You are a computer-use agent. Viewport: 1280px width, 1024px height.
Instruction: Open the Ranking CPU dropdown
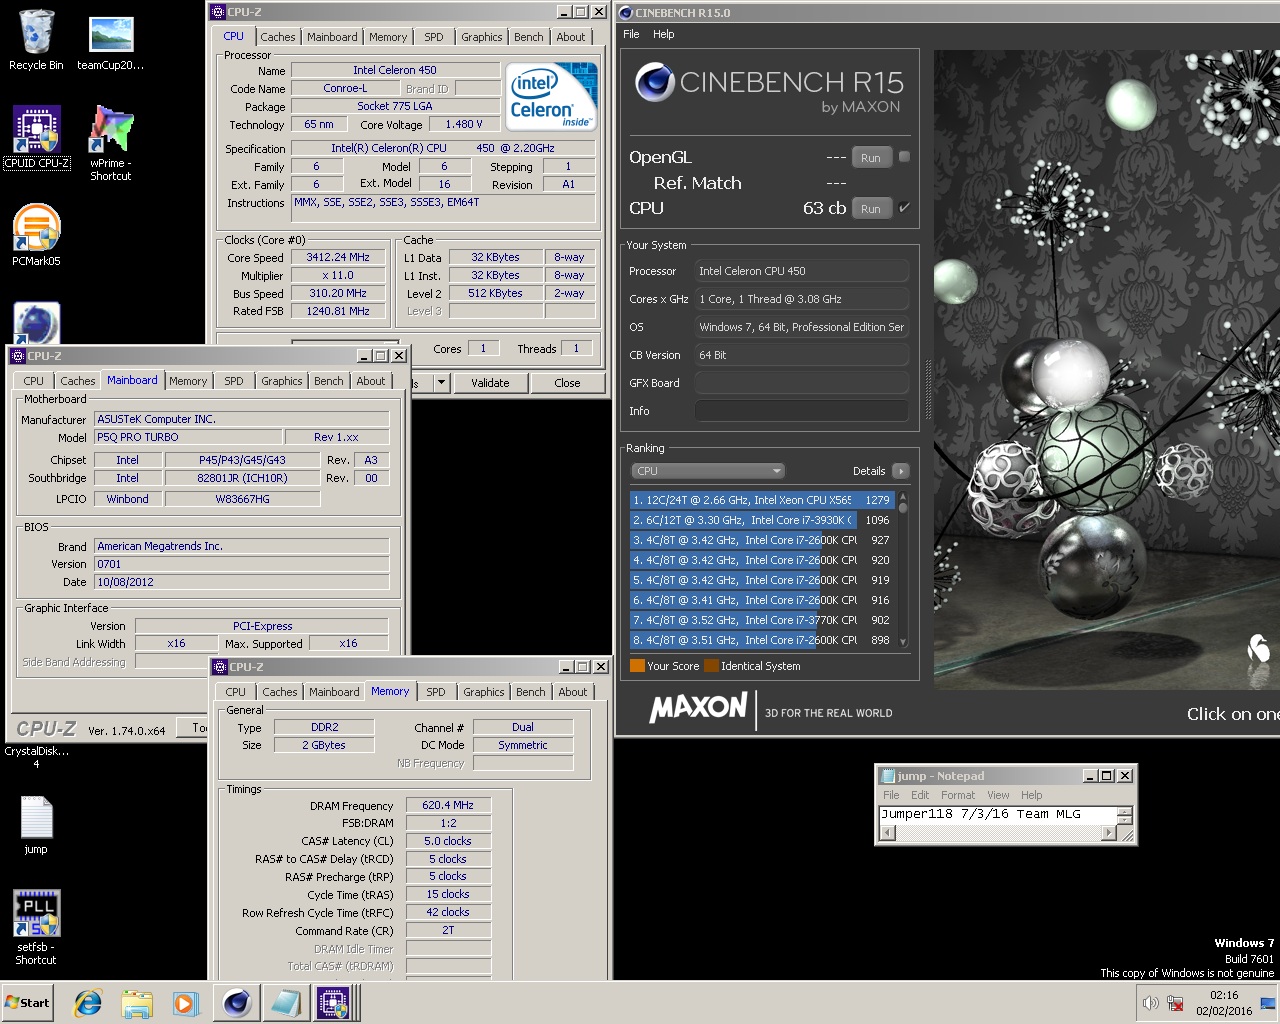[x=707, y=471]
